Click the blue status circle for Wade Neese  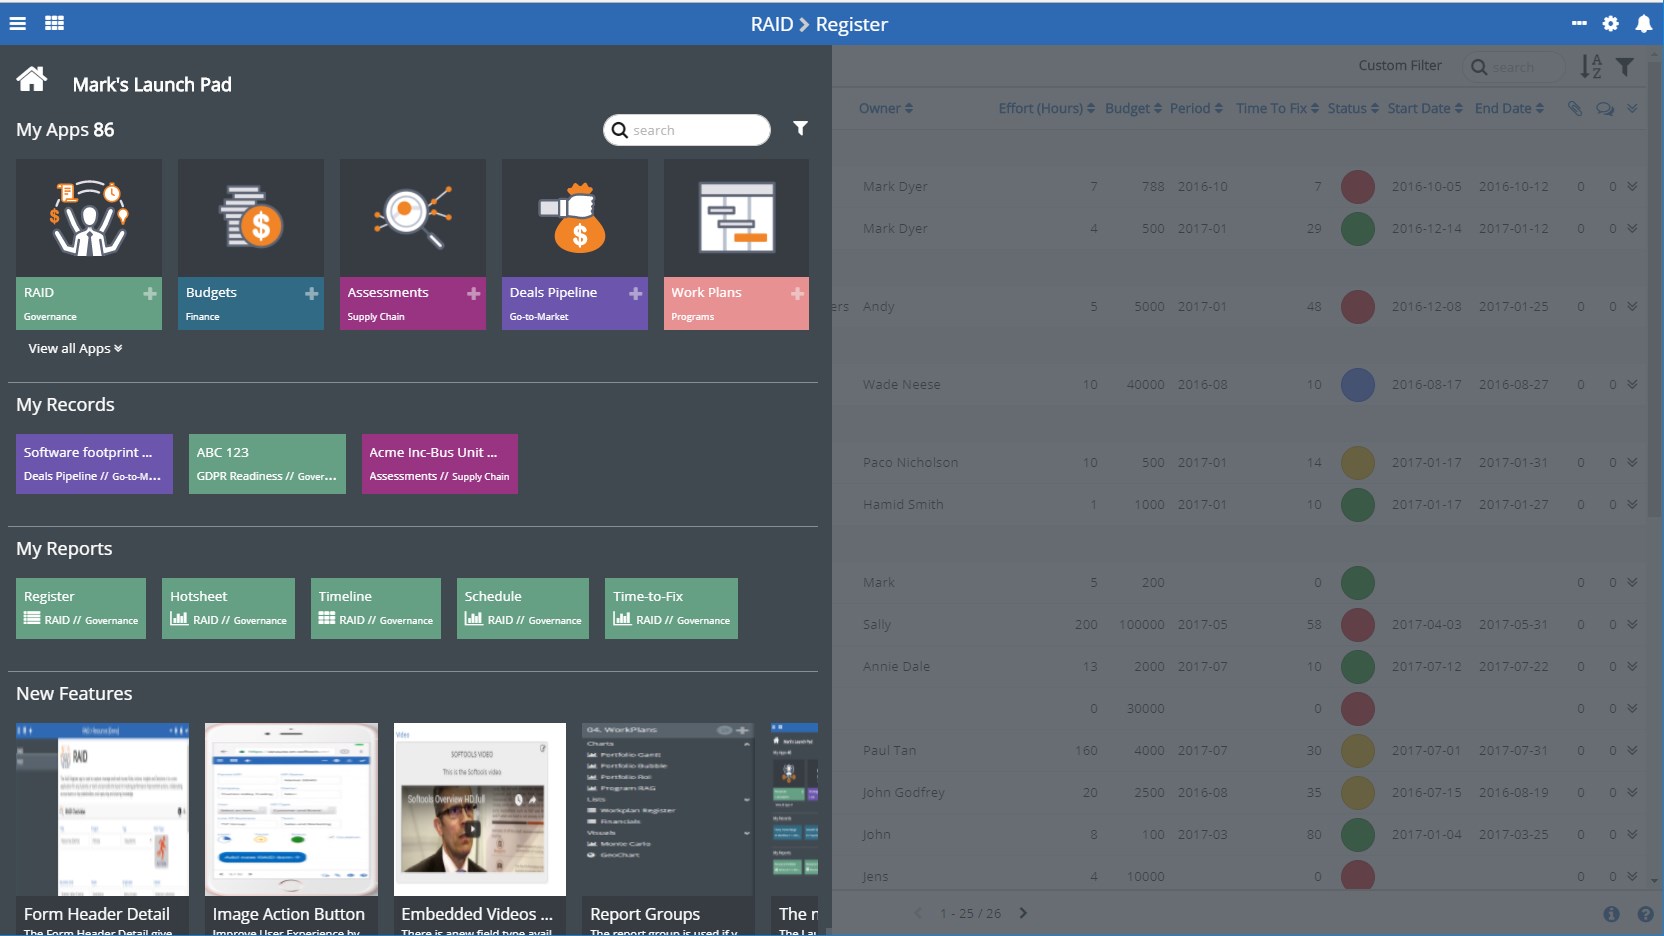tap(1357, 385)
